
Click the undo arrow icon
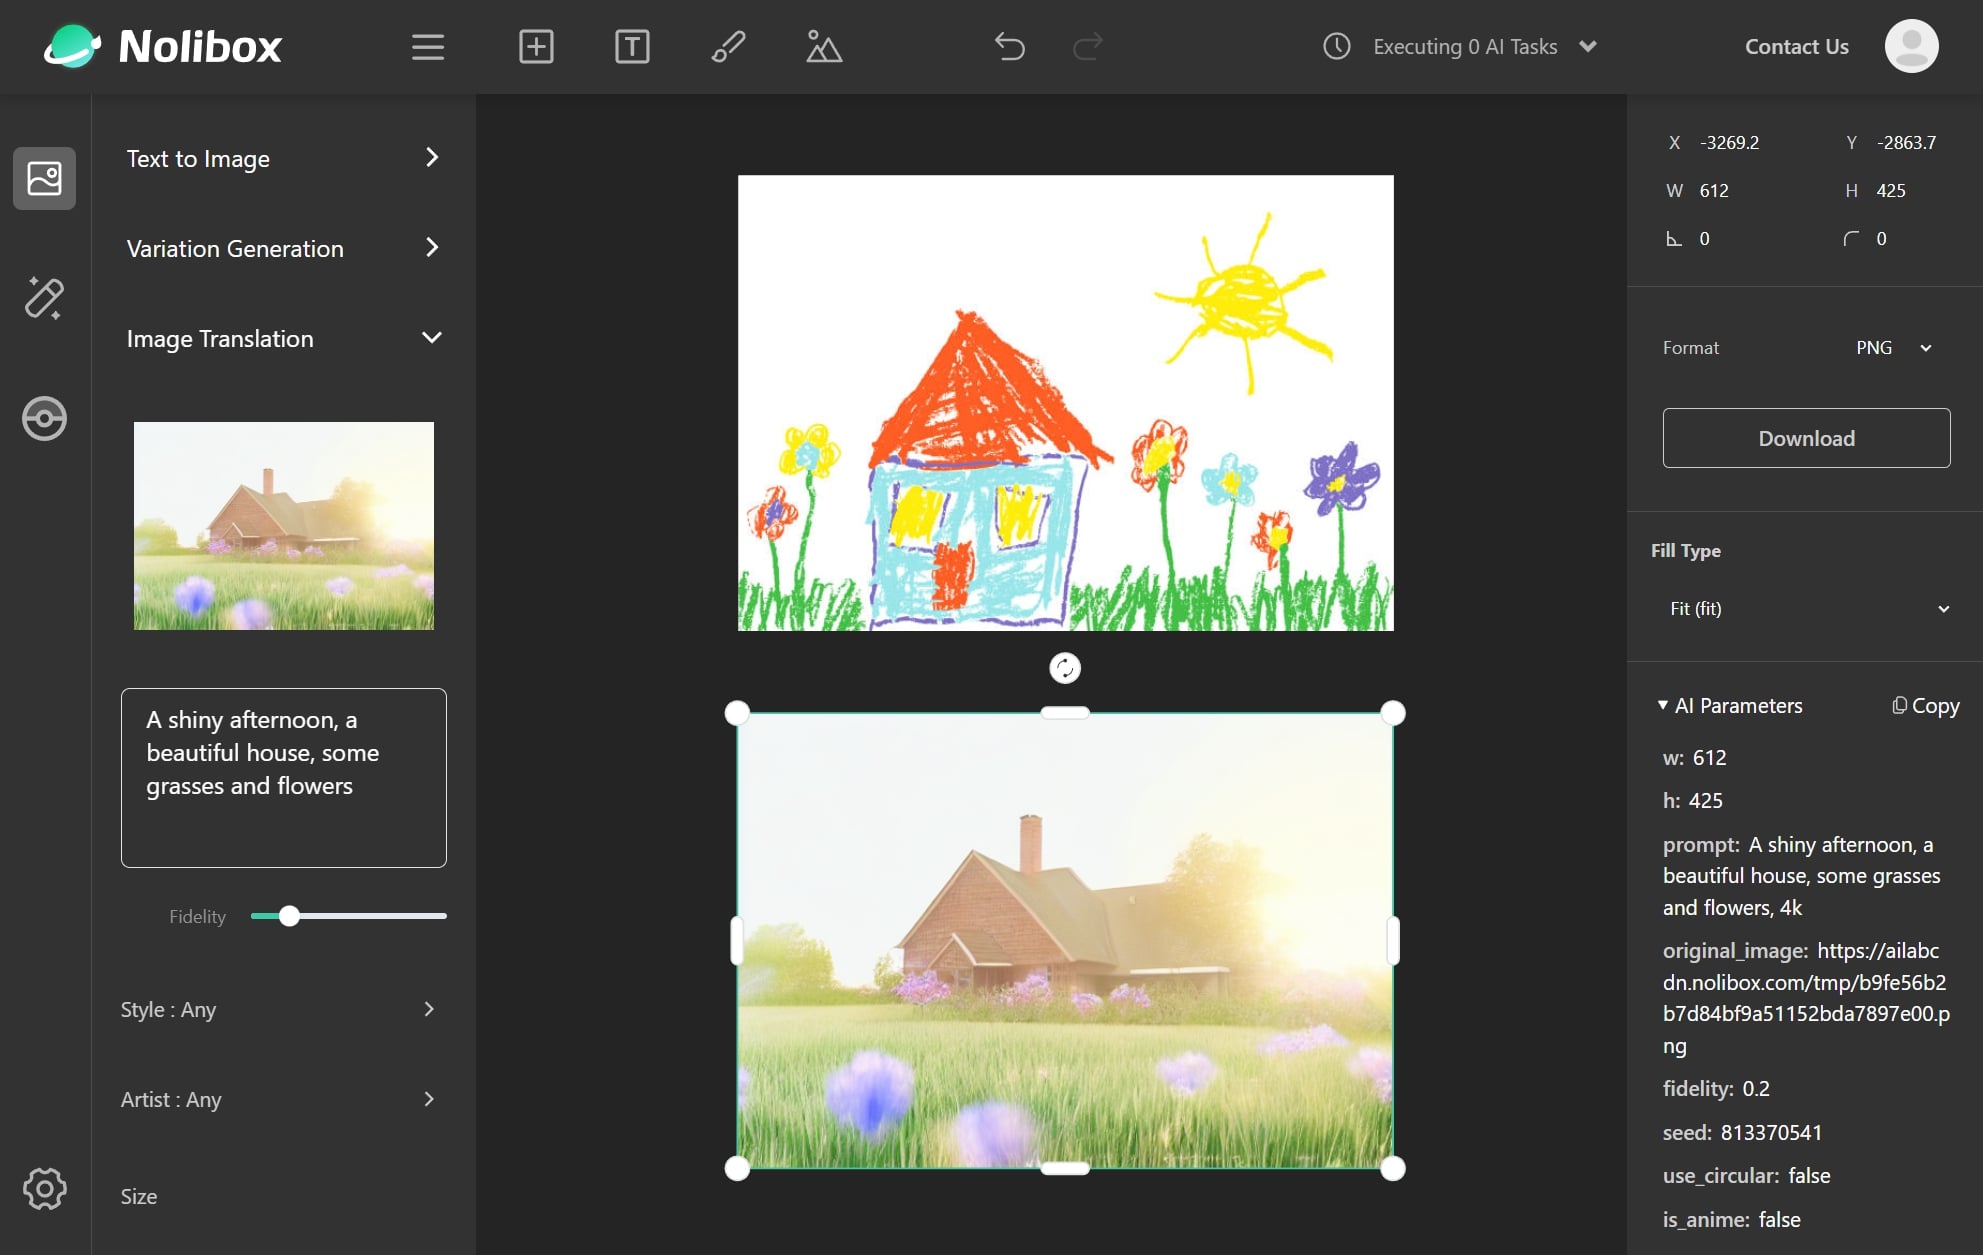1010,47
